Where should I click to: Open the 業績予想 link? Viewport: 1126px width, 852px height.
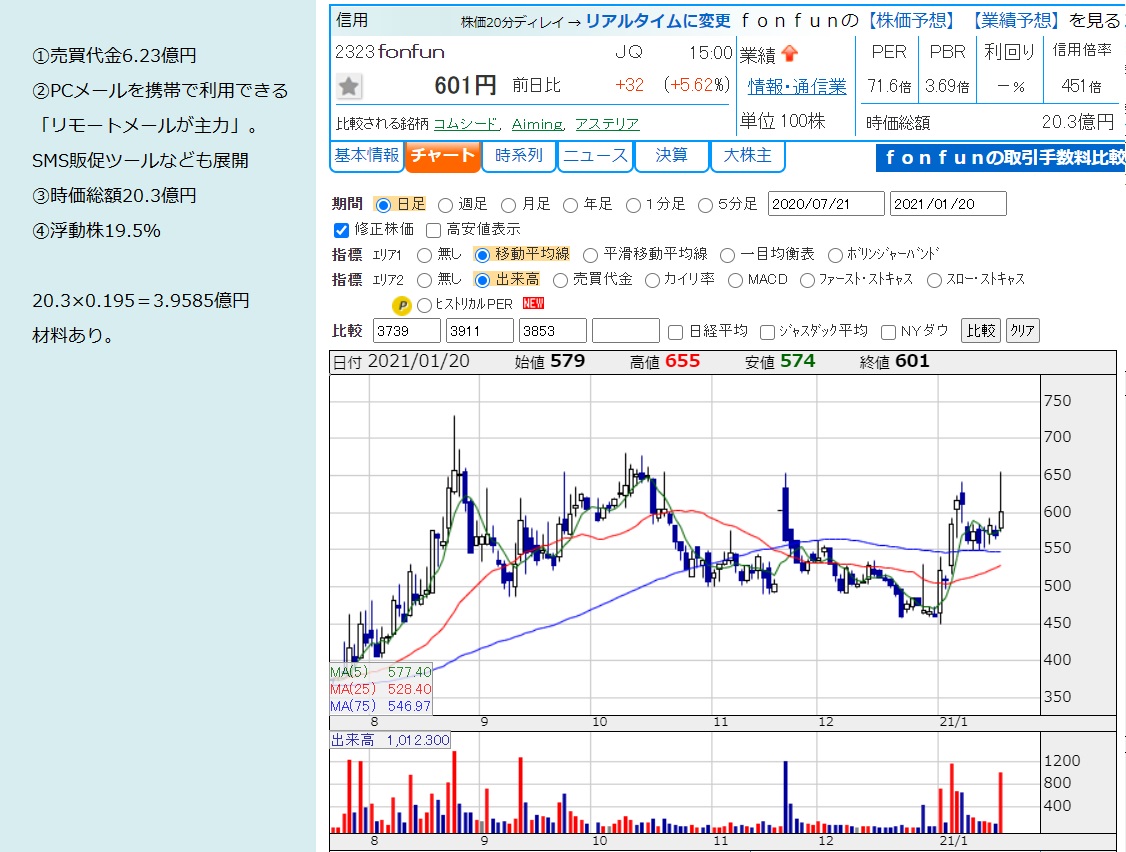[1016, 20]
